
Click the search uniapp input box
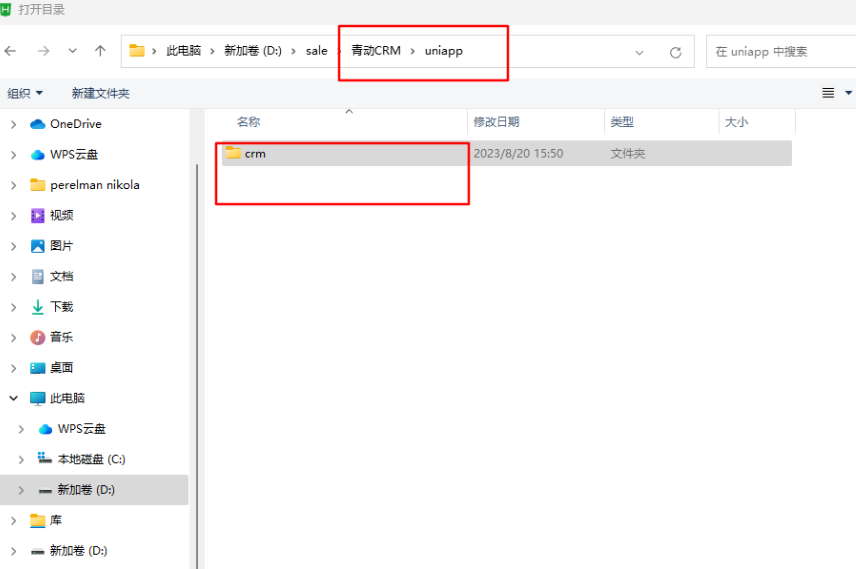tap(775, 51)
